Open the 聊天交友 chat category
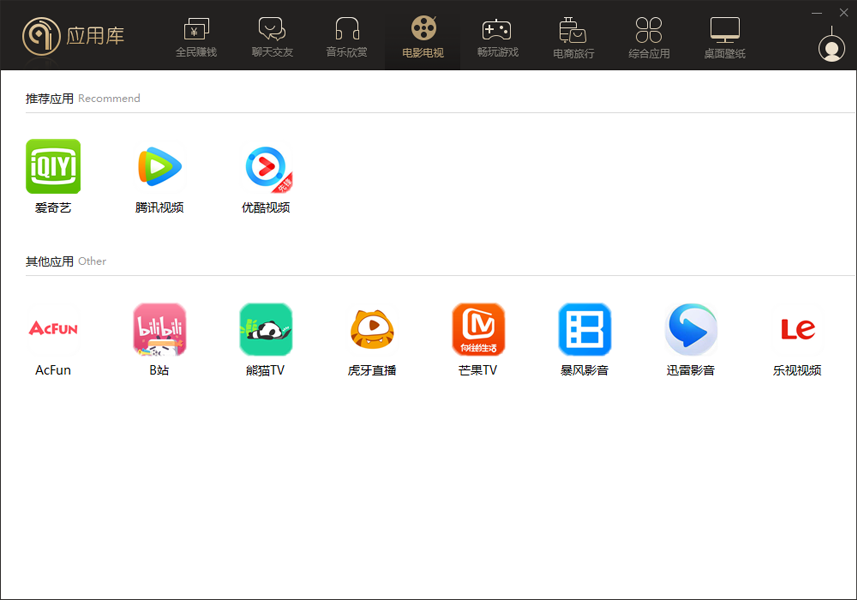The width and height of the screenshot is (857, 600). (272, 37)
